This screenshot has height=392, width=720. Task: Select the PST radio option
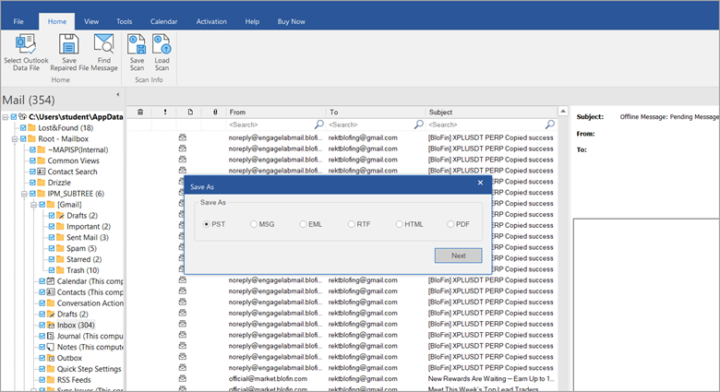(206, 224)
